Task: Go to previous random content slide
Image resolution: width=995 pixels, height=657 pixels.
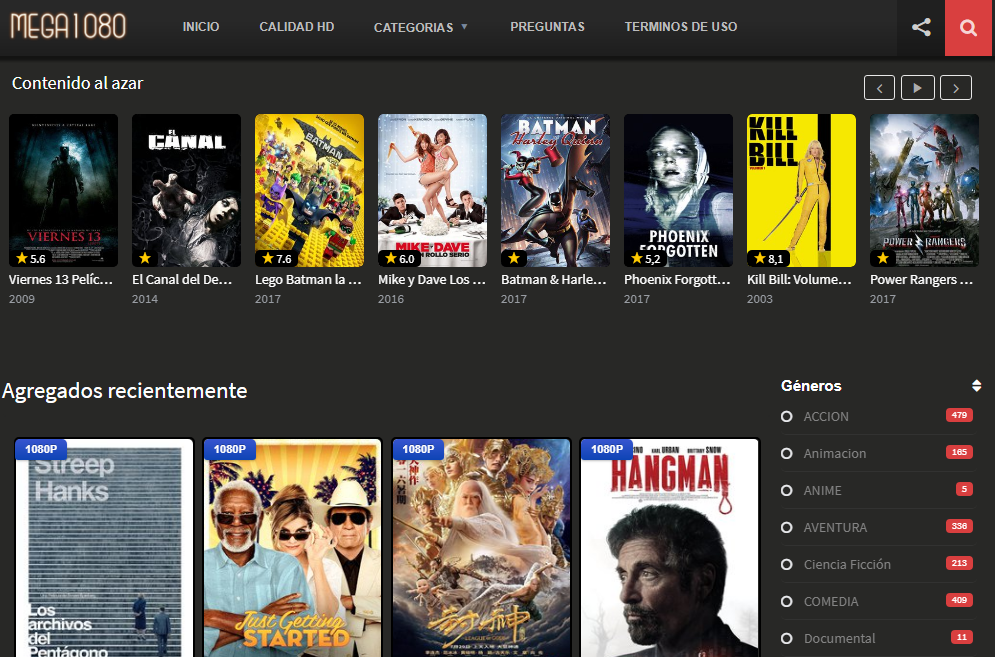Action: point(879,88)
